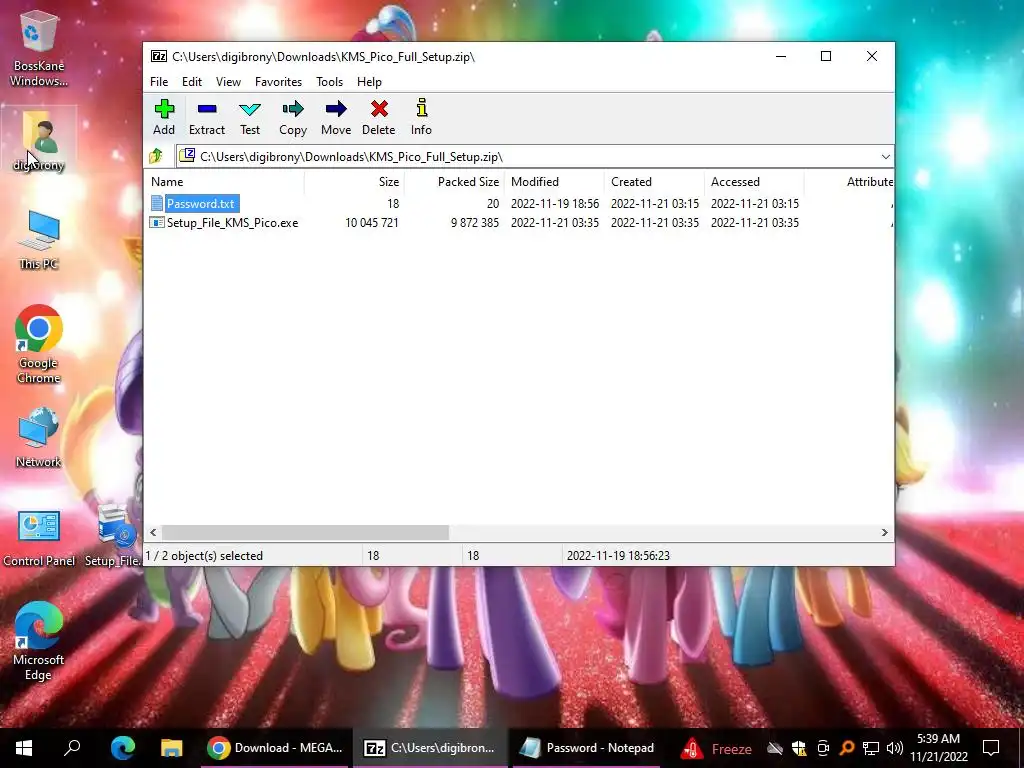This screenshot has height=768, width=1024.
Task: Open the View menu
Action: tap(229, 82)
